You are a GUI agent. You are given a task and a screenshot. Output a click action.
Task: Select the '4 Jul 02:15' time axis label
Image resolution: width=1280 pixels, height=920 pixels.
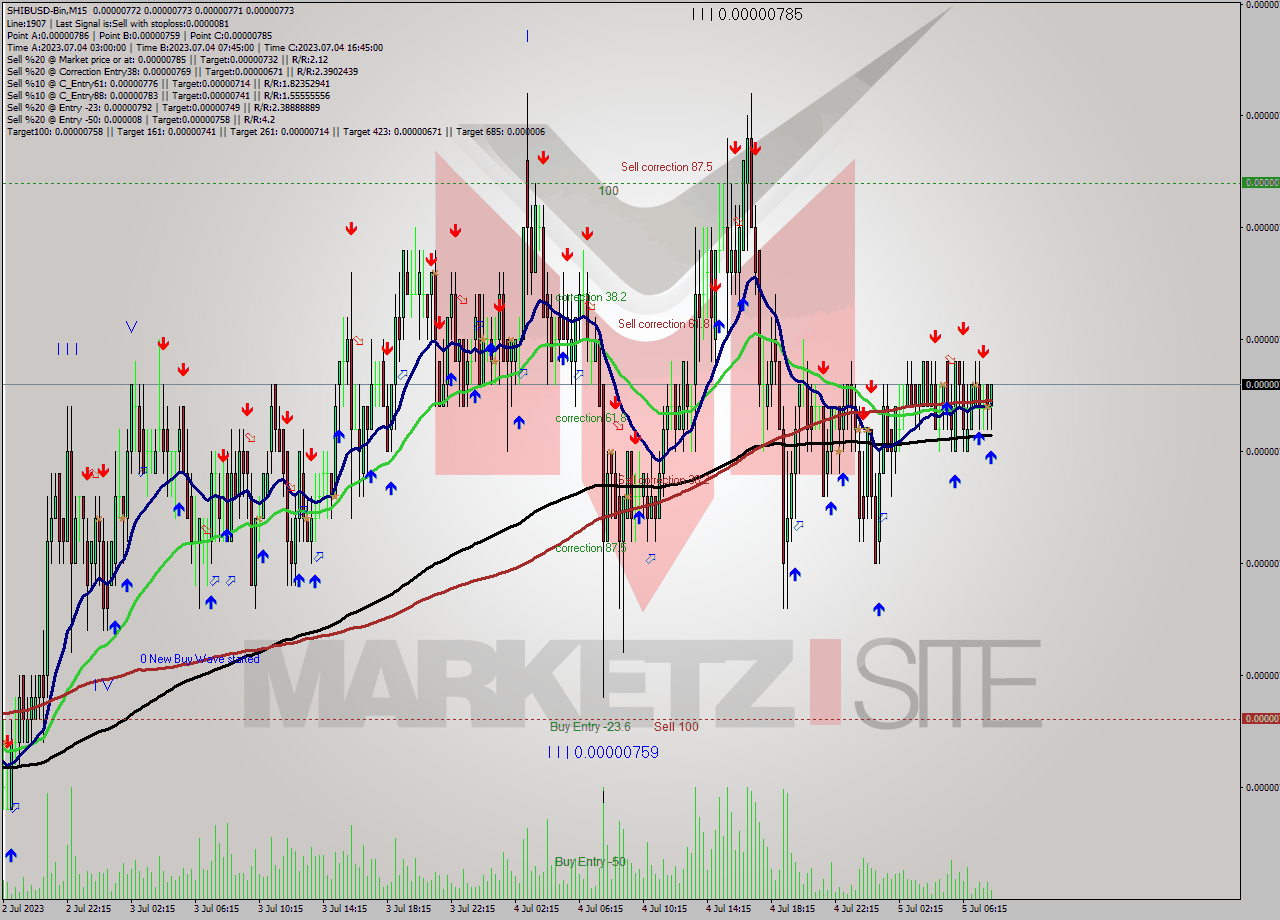(x=537, y=909)
